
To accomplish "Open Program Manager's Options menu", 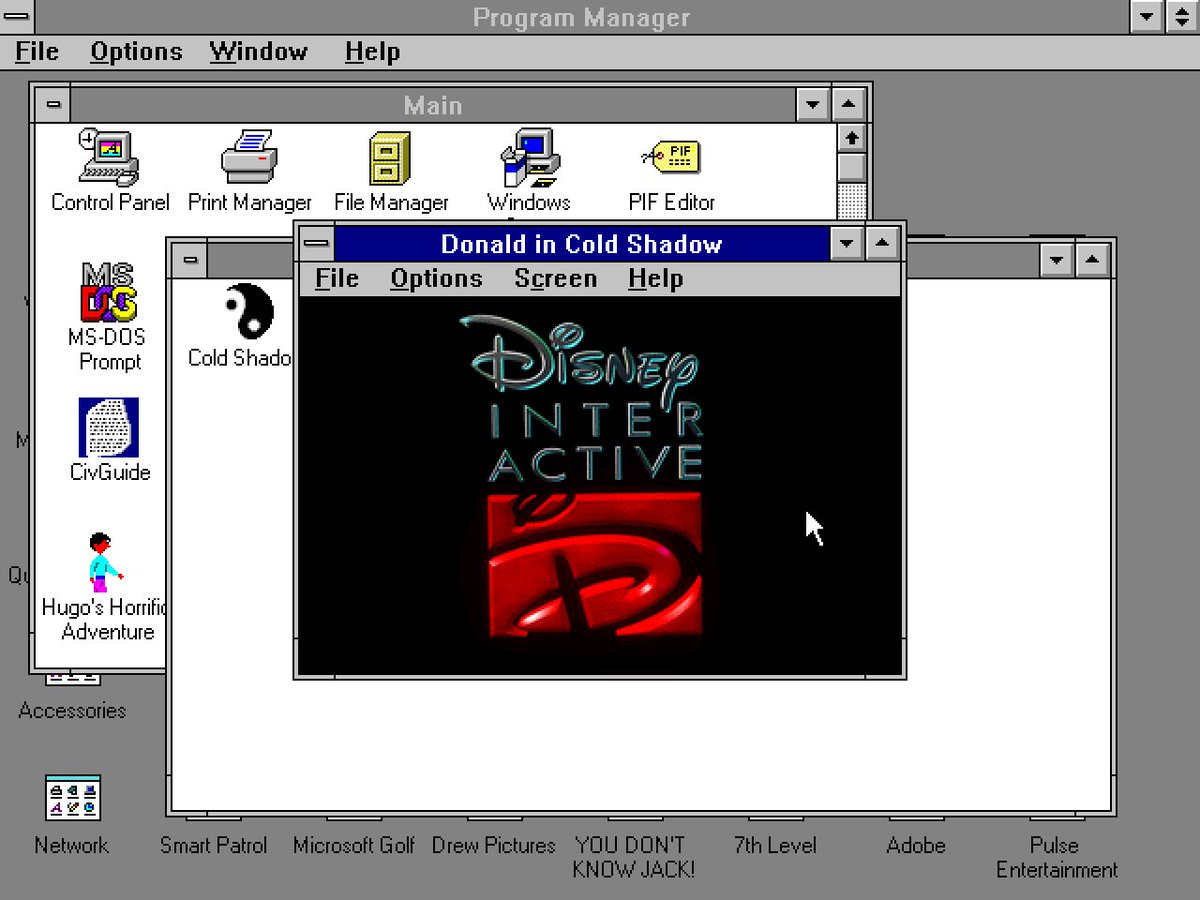I will [x=136, y=52].
